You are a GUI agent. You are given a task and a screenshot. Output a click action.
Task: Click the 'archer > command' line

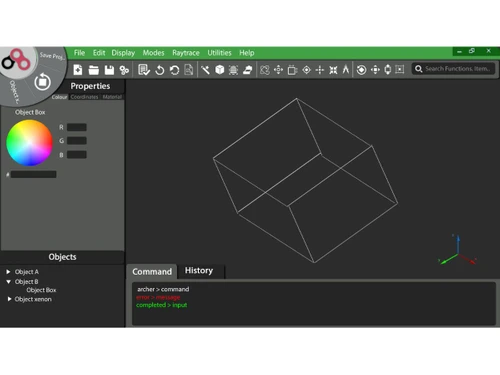[163, 289]
